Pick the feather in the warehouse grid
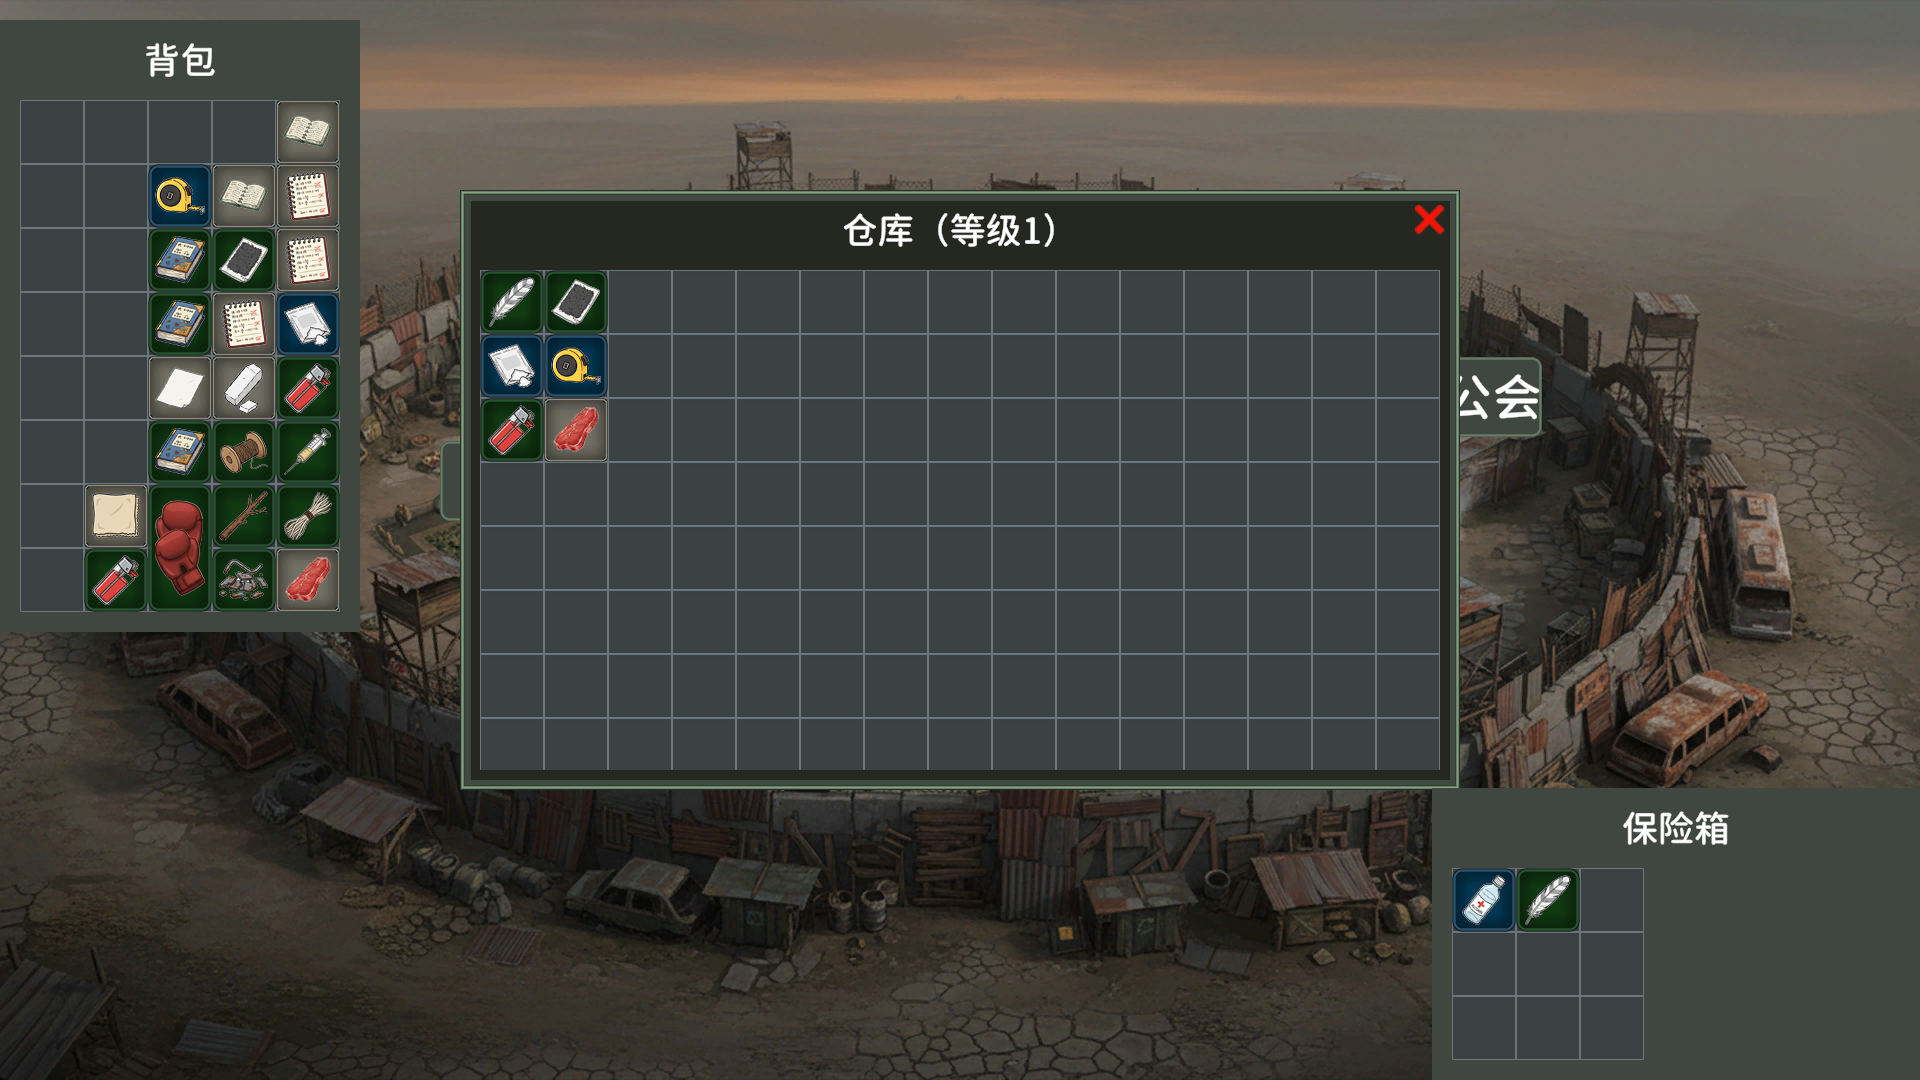This screenshot has width=1920, height=1080. point(512,302)
